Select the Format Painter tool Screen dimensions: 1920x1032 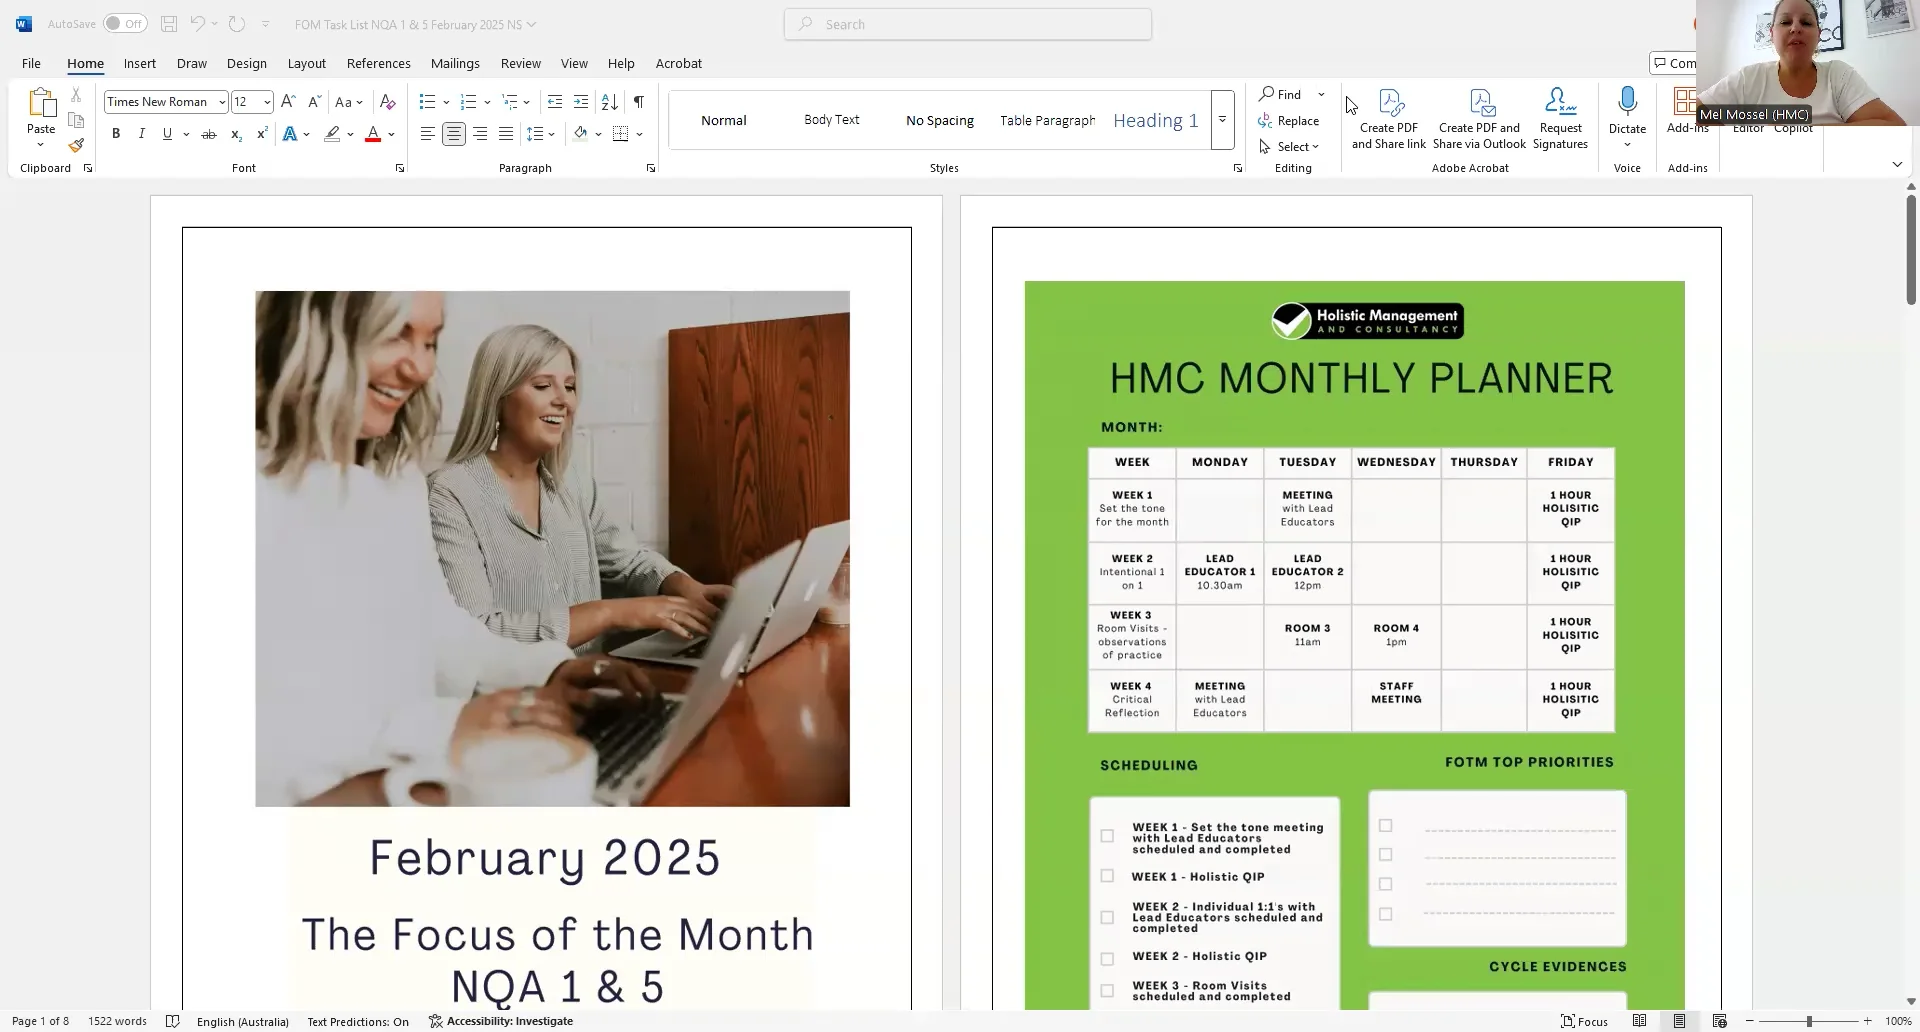(76, 144)
